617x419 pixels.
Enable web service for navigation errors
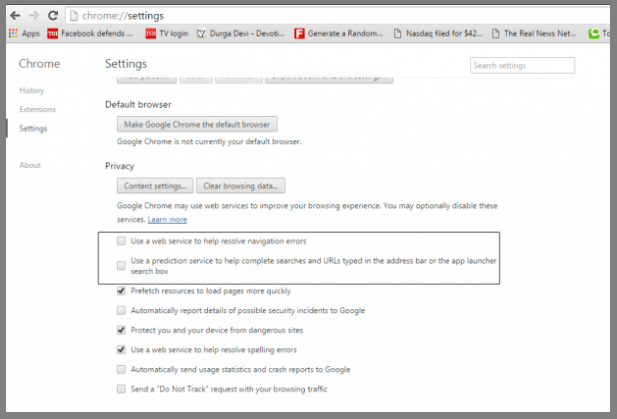pos(121,242)
